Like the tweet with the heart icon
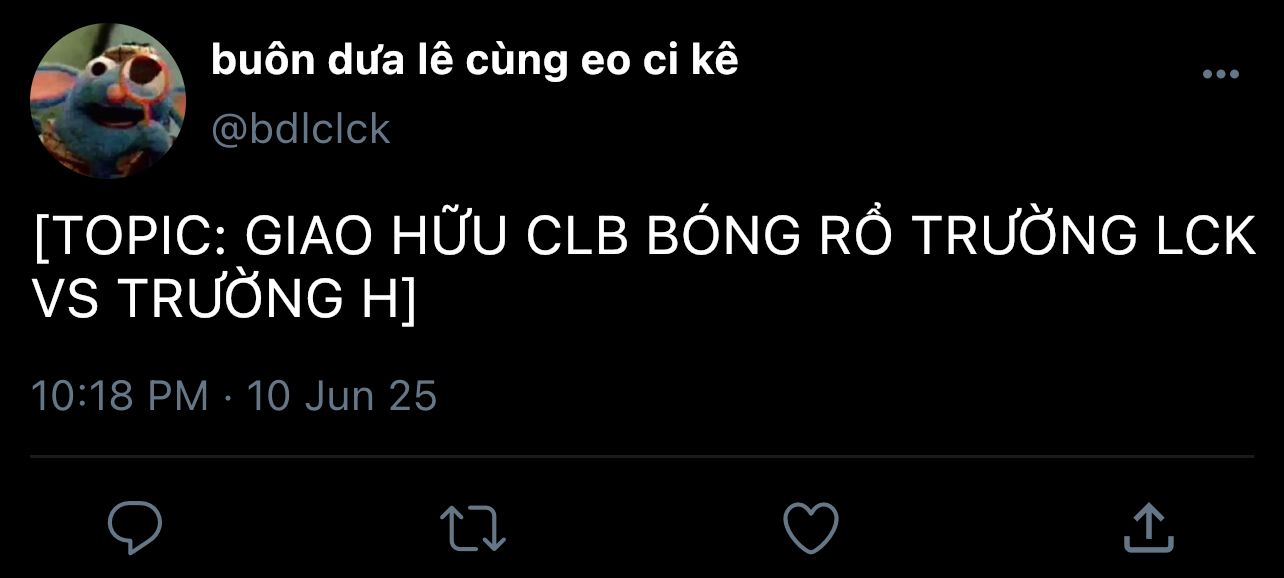The image size is (1284, 578). 810,527
